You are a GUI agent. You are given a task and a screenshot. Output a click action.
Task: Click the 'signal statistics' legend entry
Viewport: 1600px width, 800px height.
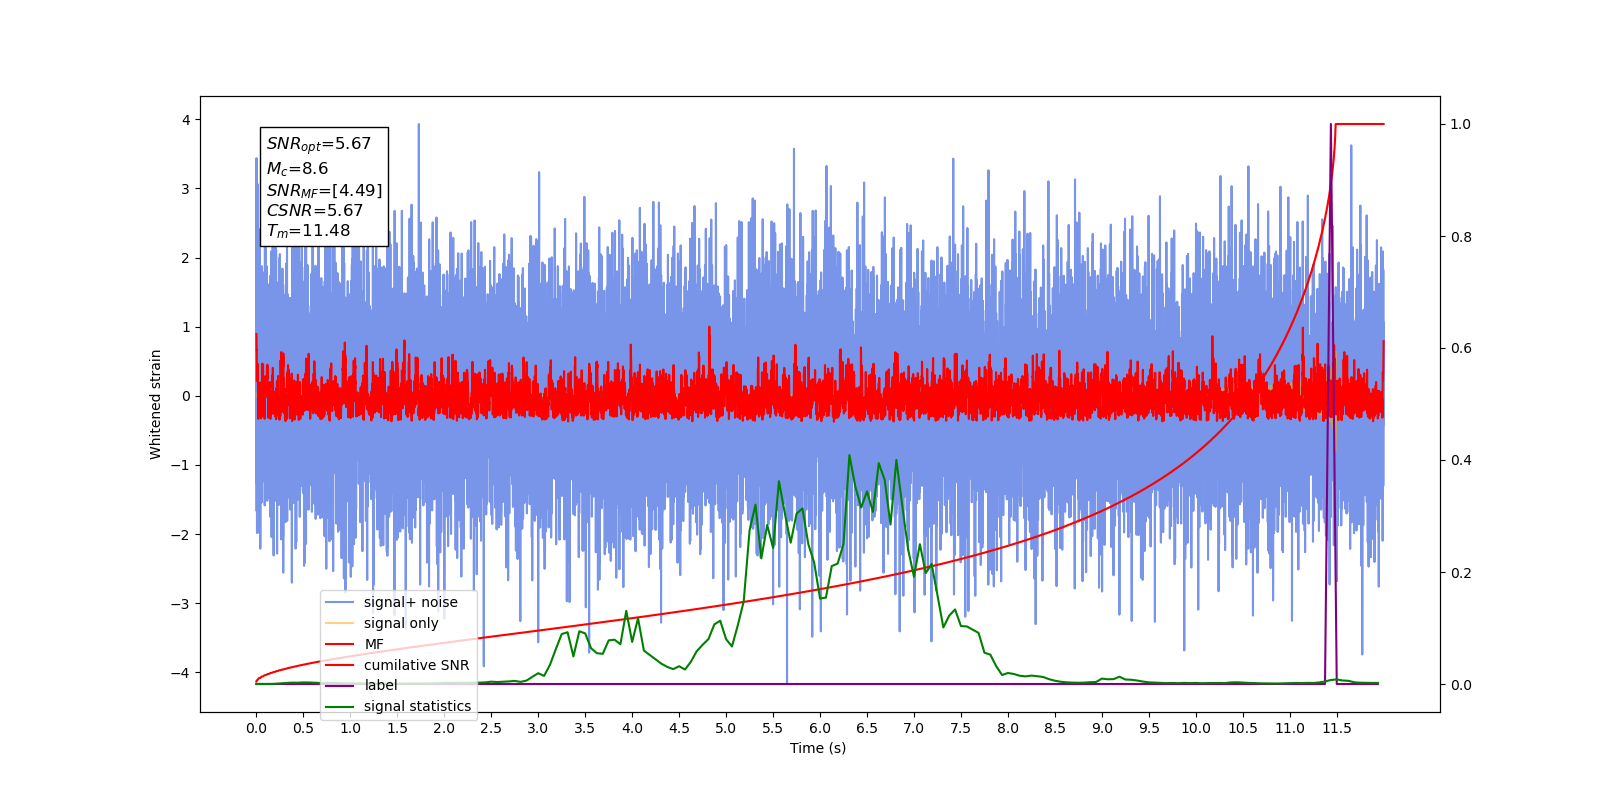click(399, 706)
